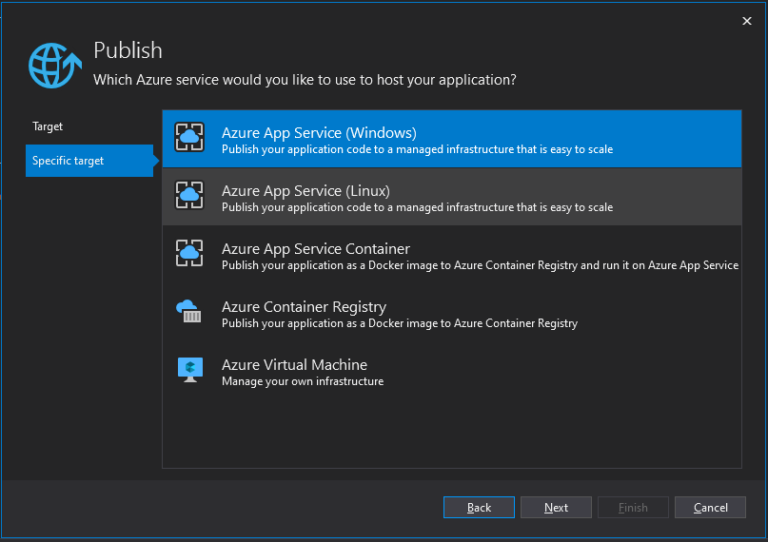This screenshot has width=768, height=542.
Task: Click the Azure Container Registry icon
Action: coord(189,311)
